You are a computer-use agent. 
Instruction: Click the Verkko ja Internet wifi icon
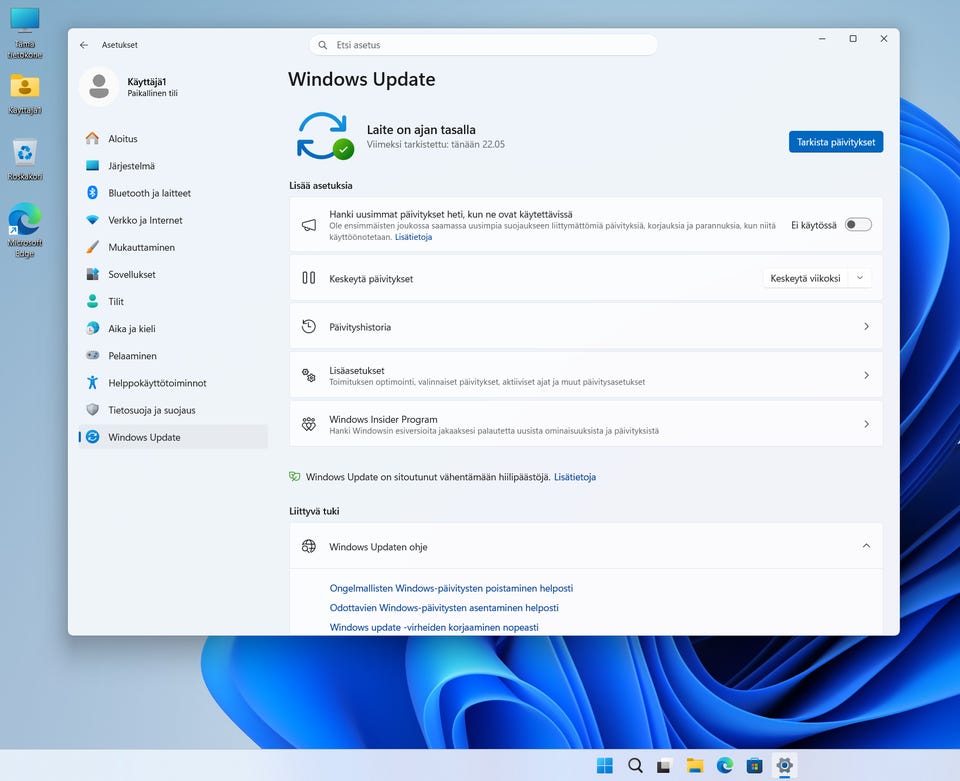[92, 220]
